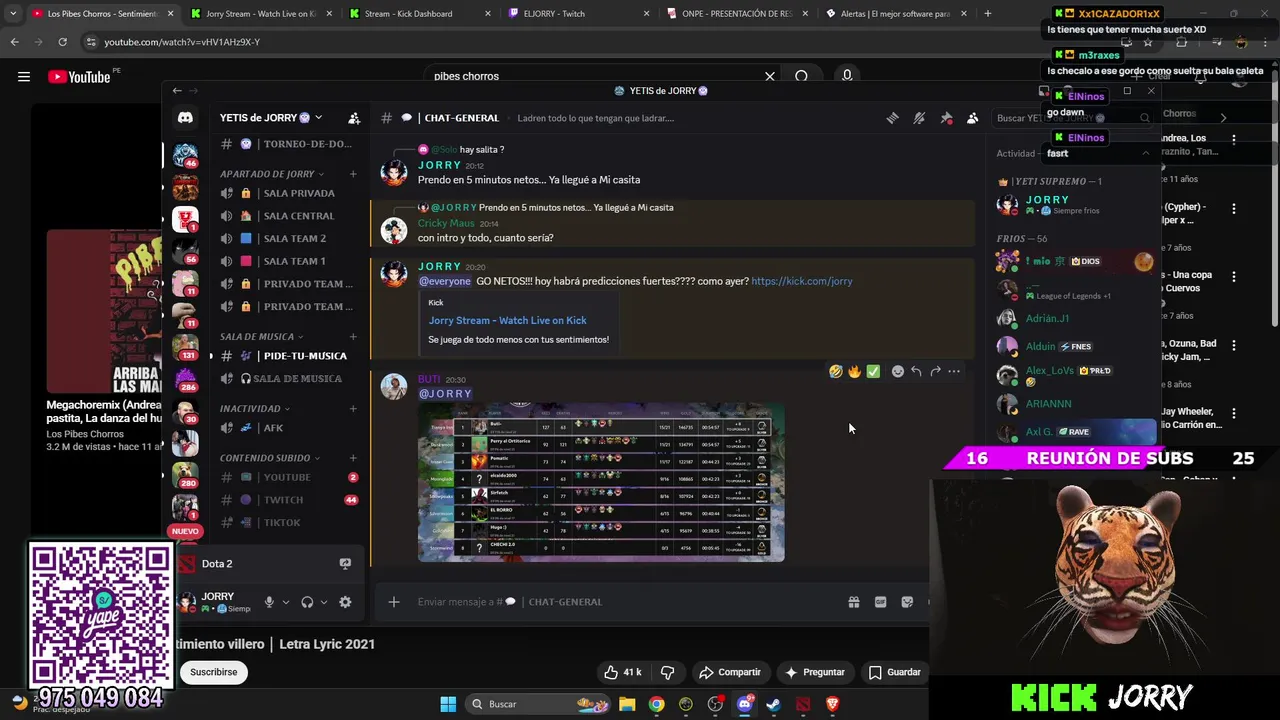
Task: Toggle Discord microphone mute
Action: [269, 602]
